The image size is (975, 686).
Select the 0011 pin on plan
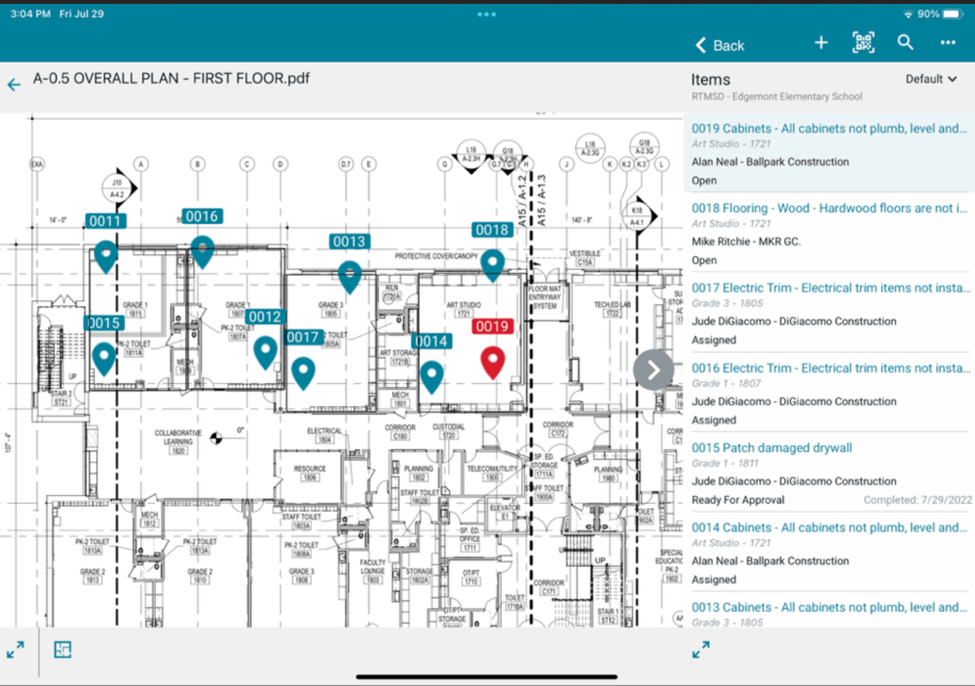point(106,255)
